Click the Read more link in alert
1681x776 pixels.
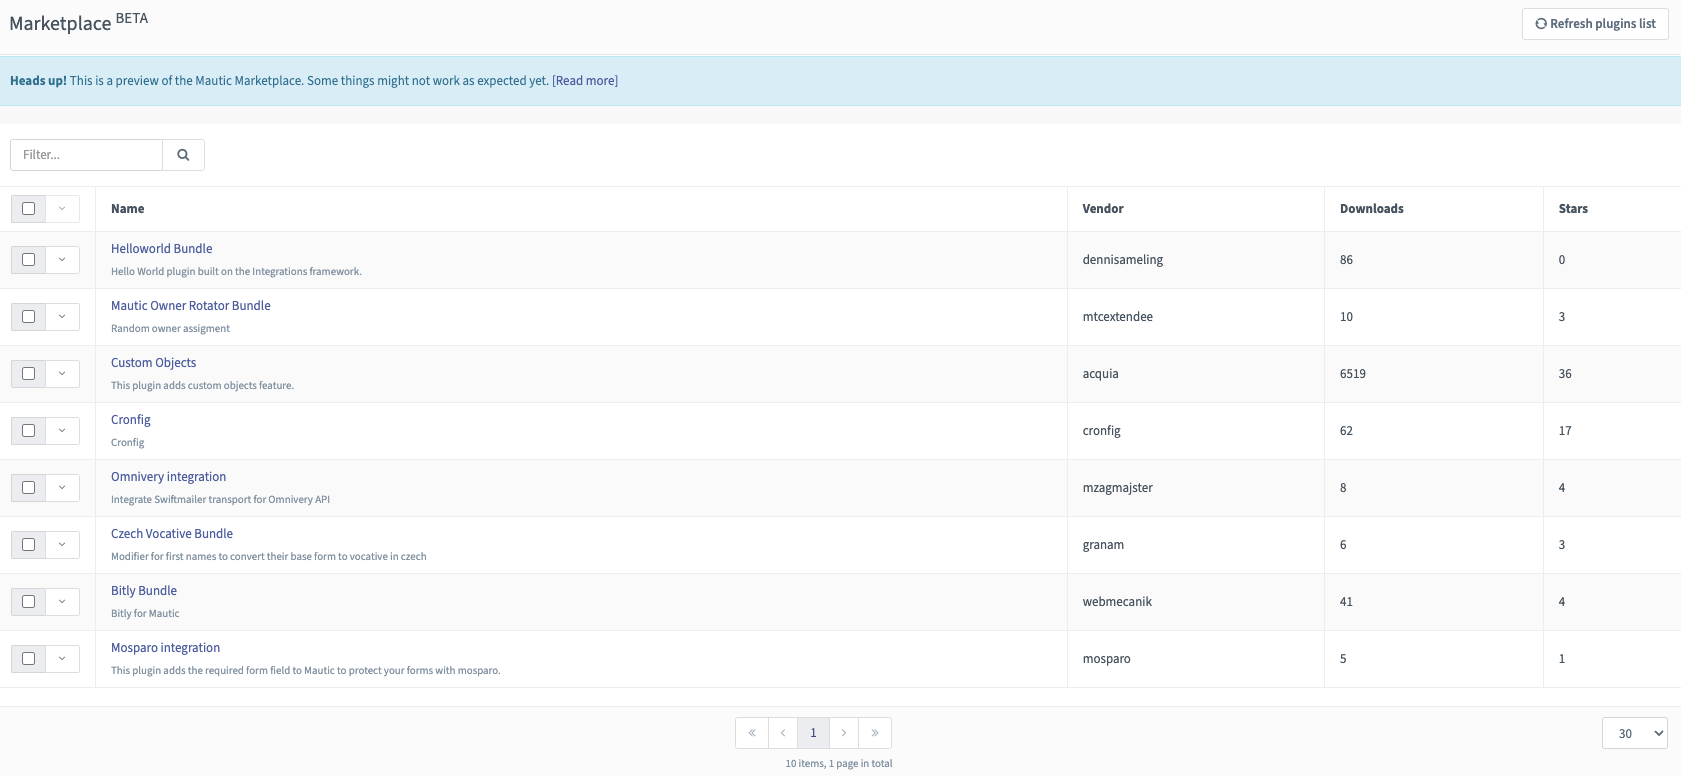pyautogui.click(x=585, y=81)
